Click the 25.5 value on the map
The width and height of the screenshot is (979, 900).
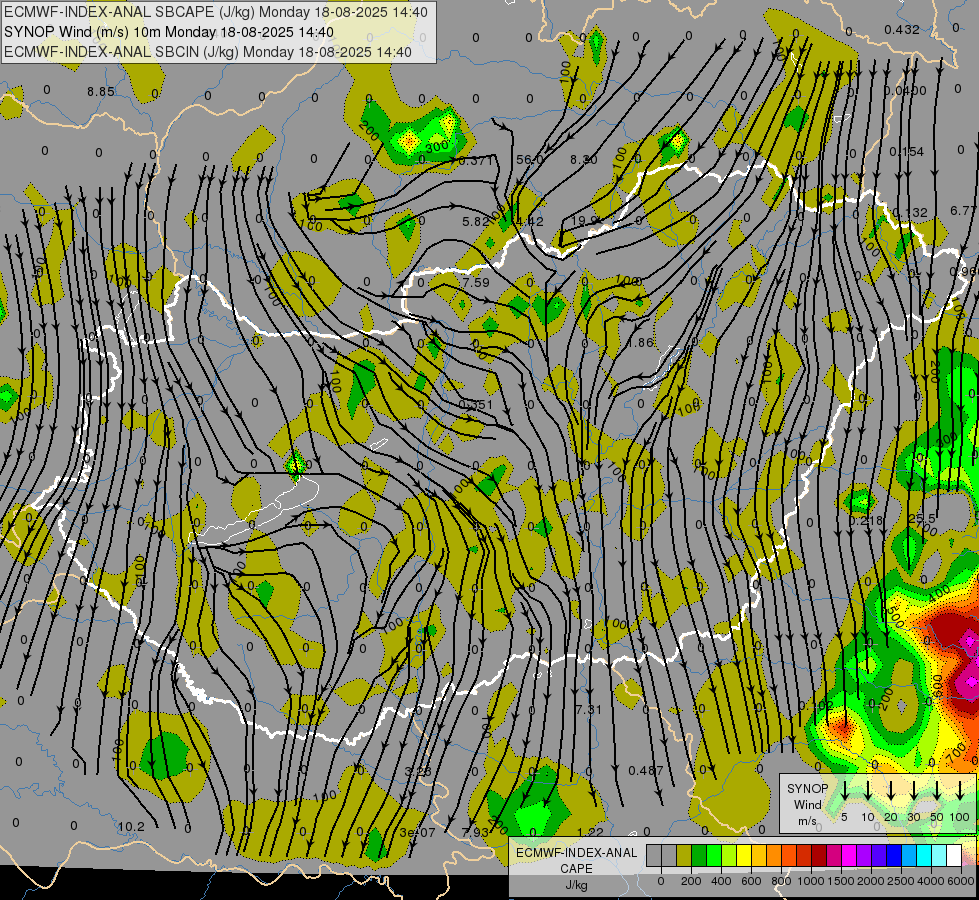pos(922,518)
